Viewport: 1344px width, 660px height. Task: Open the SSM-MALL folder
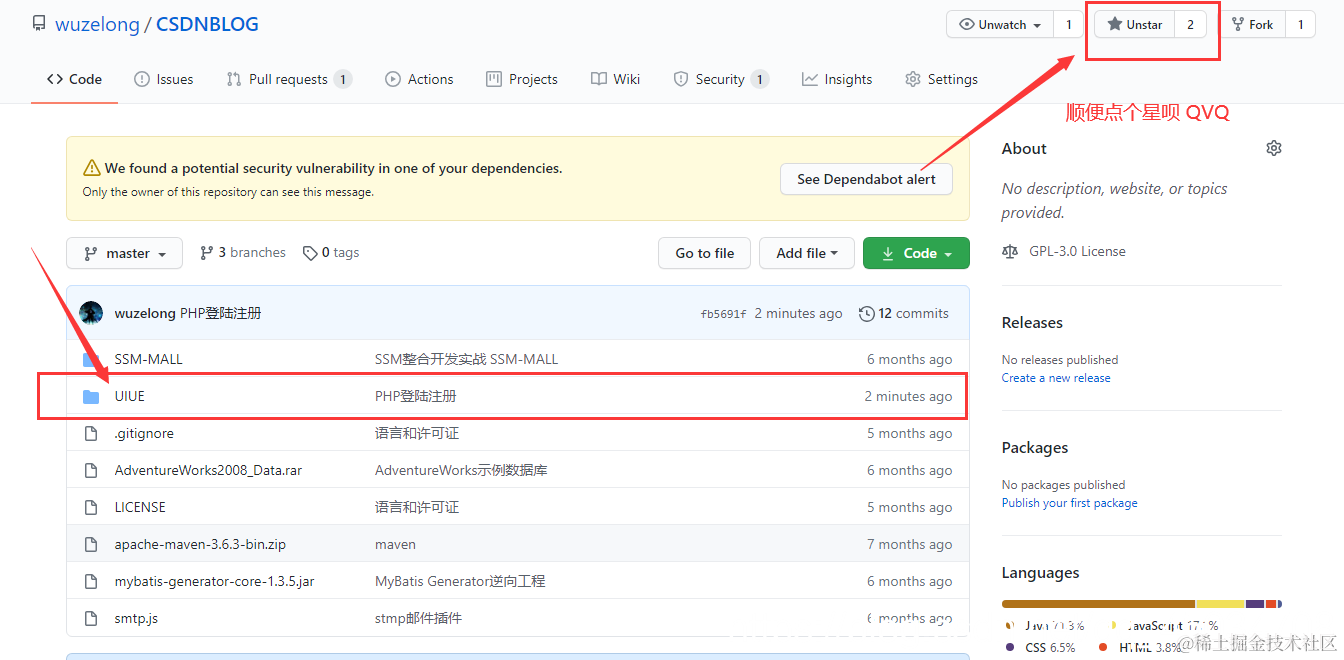(149, 359)
